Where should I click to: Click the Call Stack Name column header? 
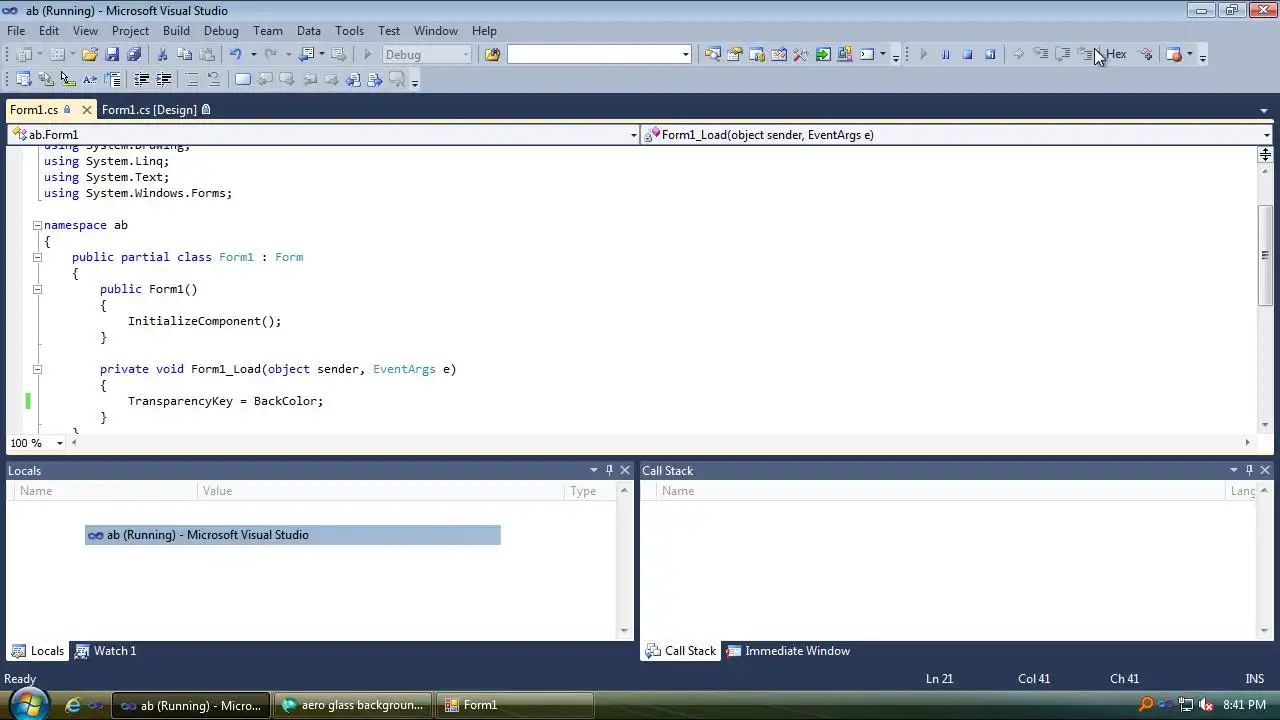940,491
